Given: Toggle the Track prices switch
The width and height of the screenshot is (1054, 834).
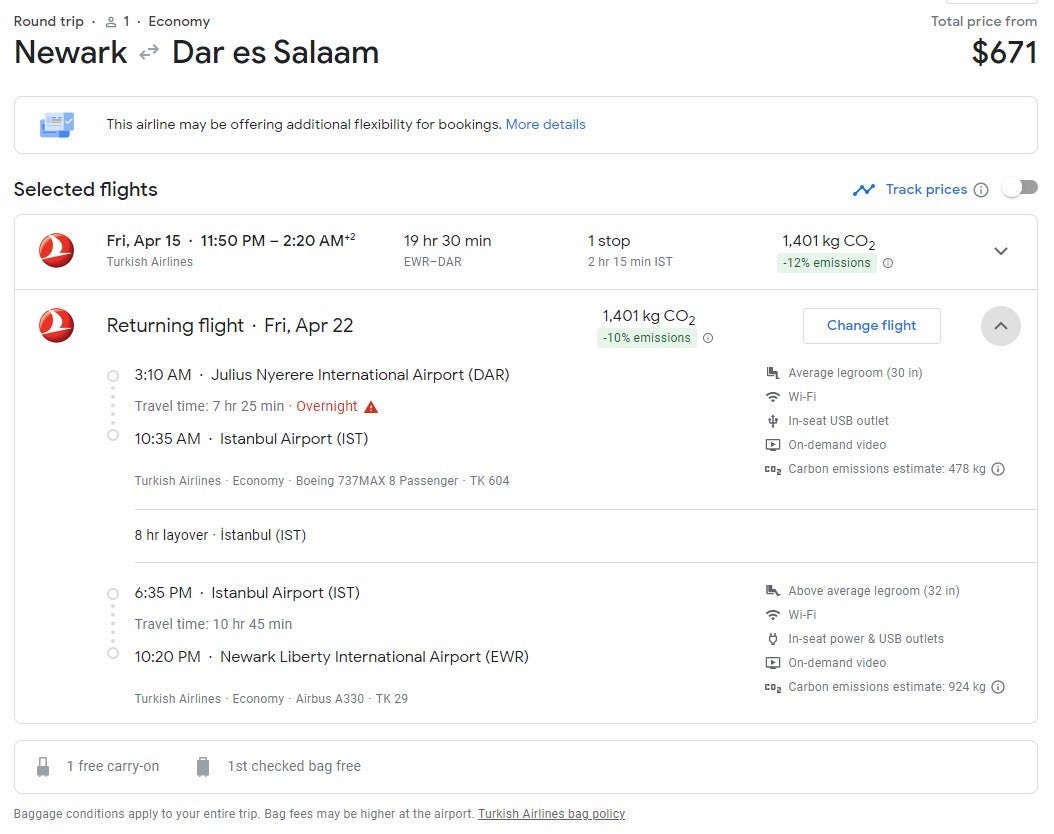Looking at the screenshot, I should pyautogui.click(x=1021, y=188).
